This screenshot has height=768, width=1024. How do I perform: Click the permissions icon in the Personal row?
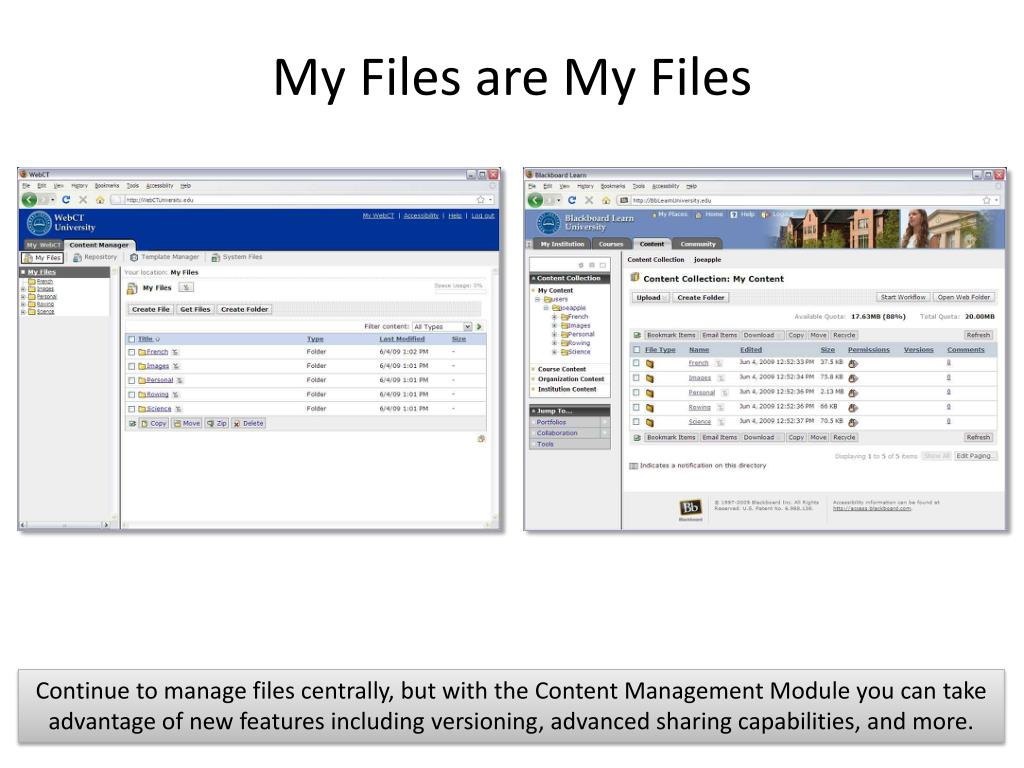[x=853, y=393]
